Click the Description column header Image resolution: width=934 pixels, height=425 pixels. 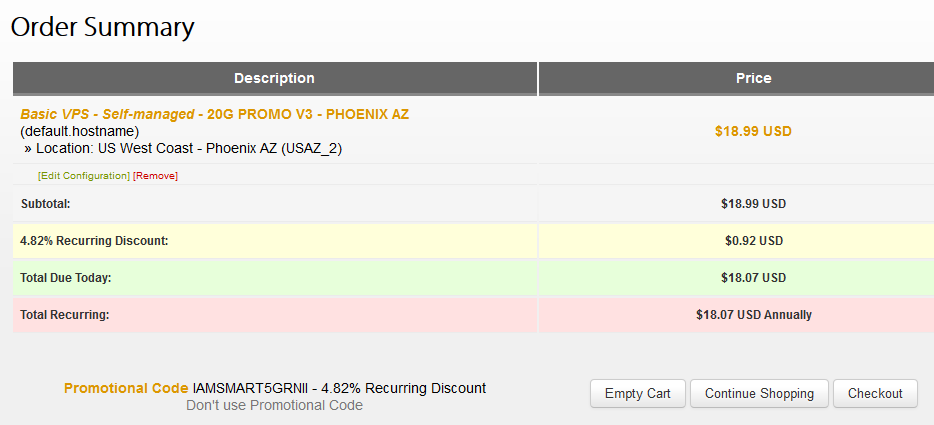tap(274, 78)
